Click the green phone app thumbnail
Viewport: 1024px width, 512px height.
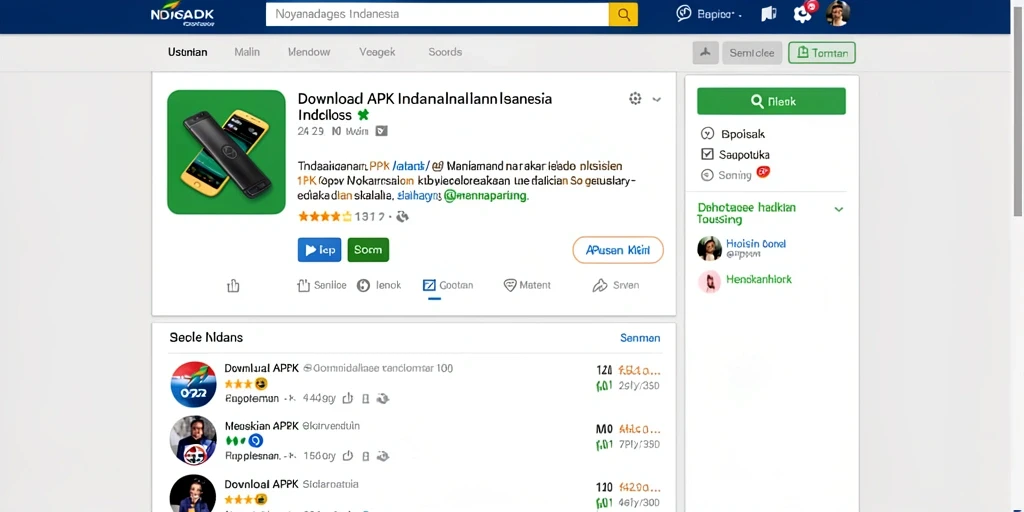coord(226,152)
